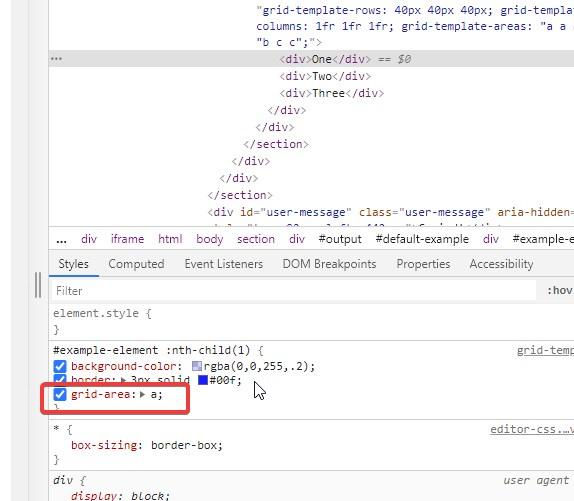Click the box-sizing: border-box declaration

pos(147,445)
